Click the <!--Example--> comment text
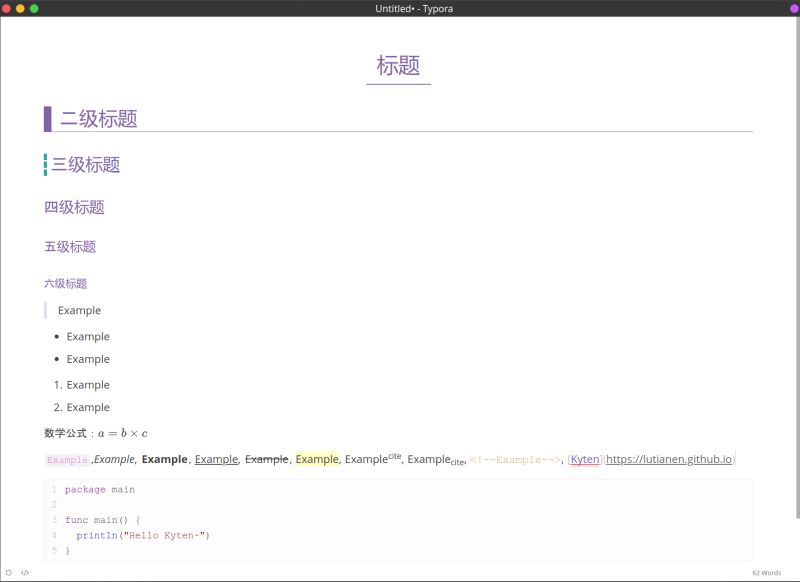The width and height of the screenshot is (800, 582). (515, 460)
